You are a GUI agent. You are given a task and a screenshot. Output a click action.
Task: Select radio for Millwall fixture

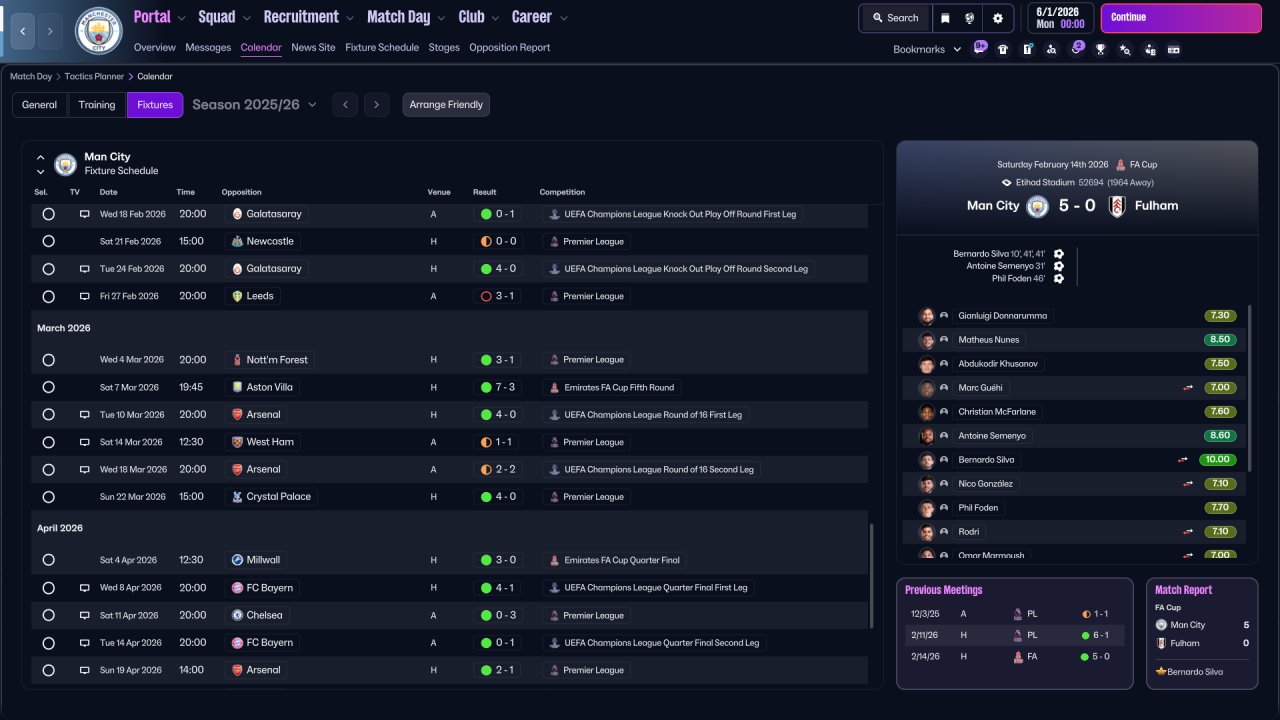click(48, 560)
